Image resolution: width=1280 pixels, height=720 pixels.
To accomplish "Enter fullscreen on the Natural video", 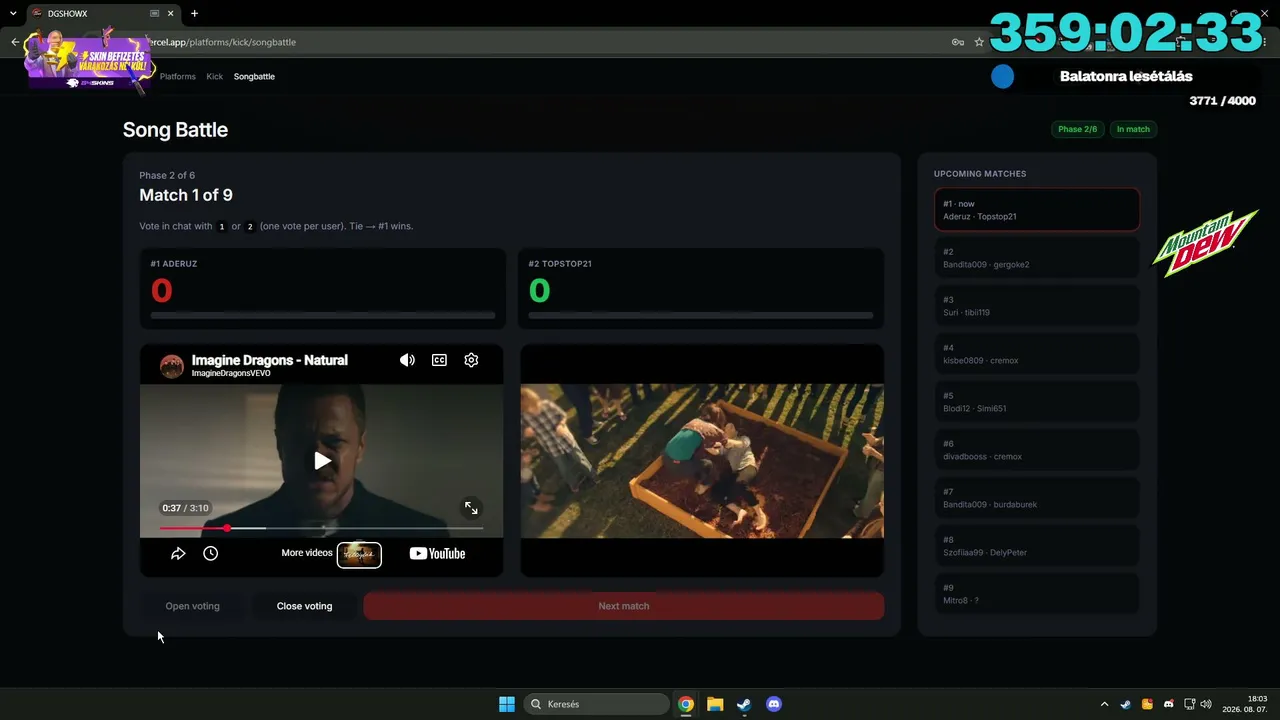I will point(471,508).
